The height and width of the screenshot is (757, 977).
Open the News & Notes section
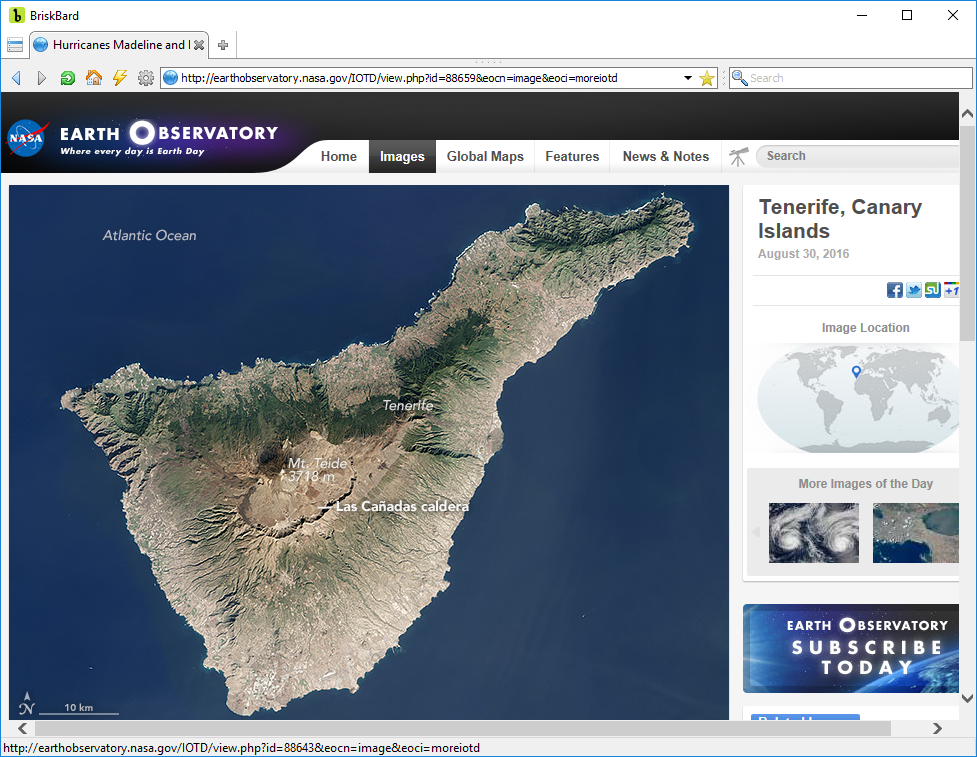coord(665,156)
